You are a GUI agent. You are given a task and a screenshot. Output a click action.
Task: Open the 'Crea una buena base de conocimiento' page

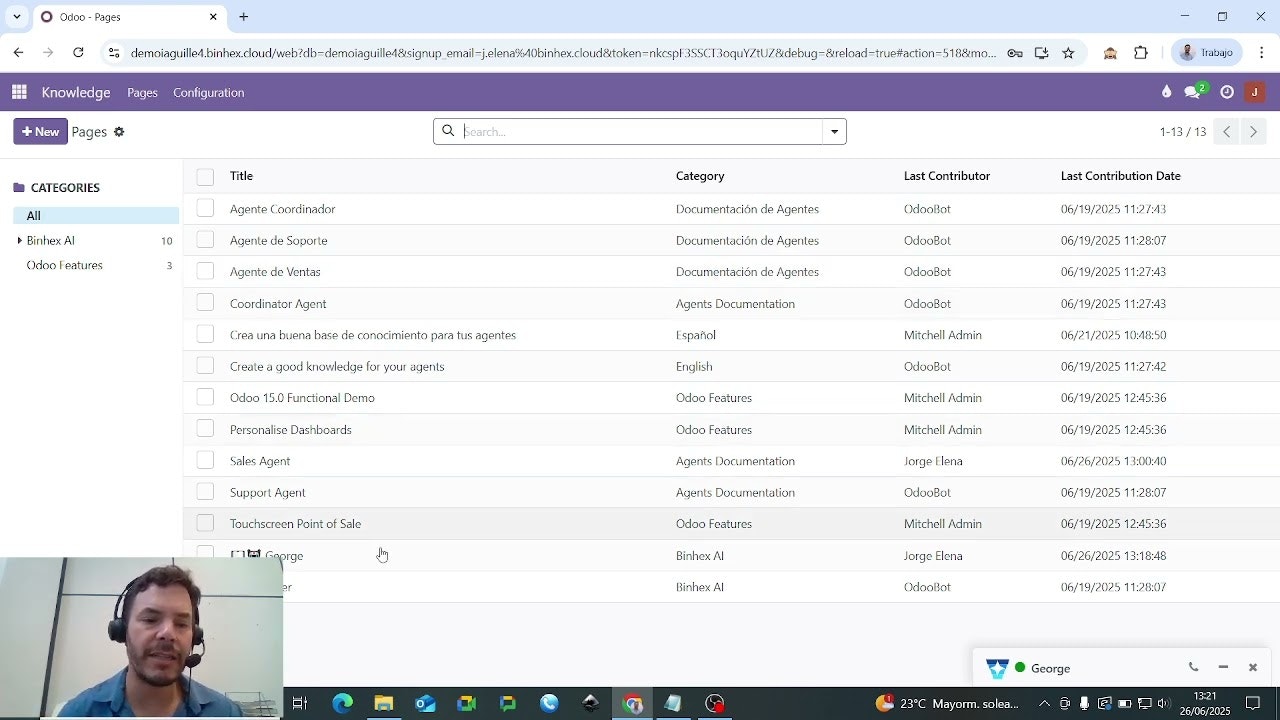[x=373, y=335]
